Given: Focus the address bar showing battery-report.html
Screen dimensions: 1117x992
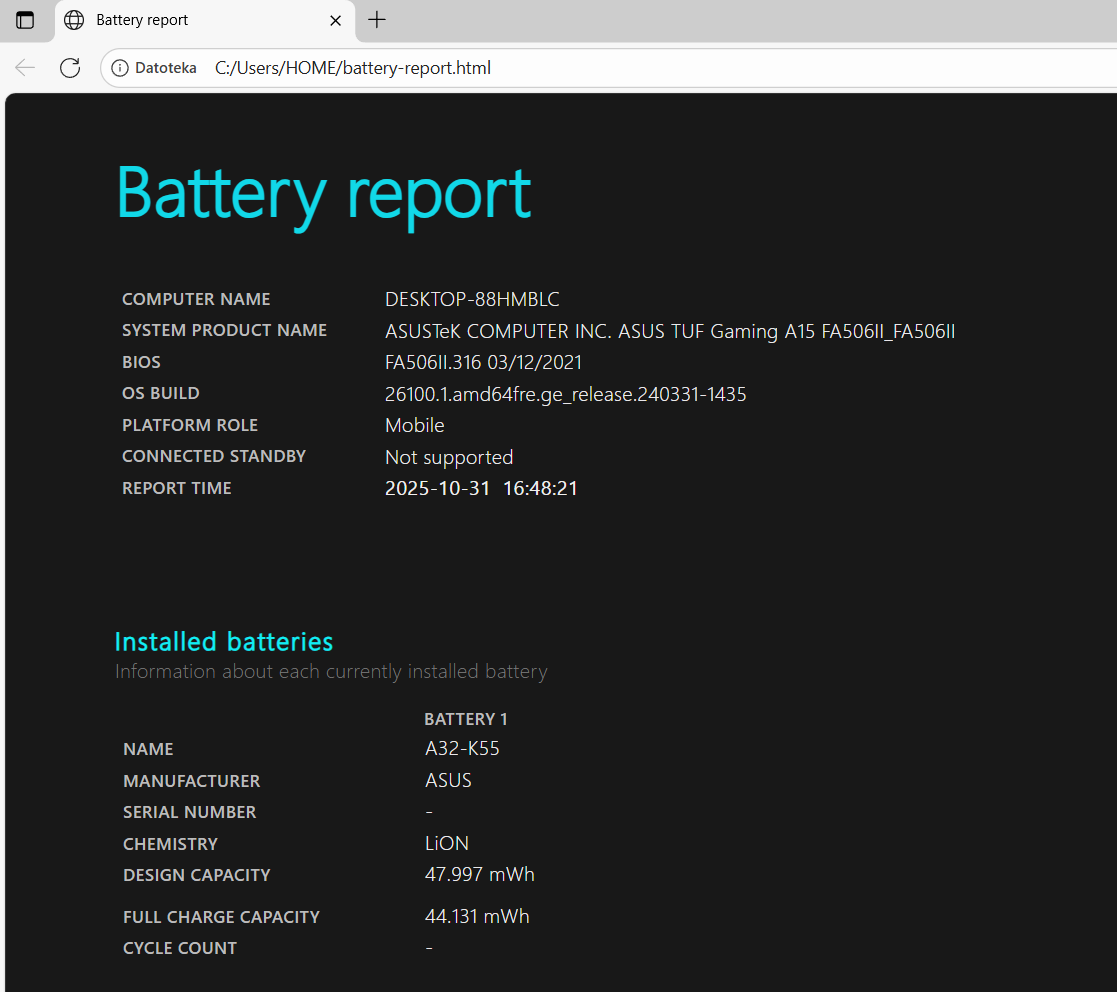Looking at the screenshot, I should pos(600,68).
